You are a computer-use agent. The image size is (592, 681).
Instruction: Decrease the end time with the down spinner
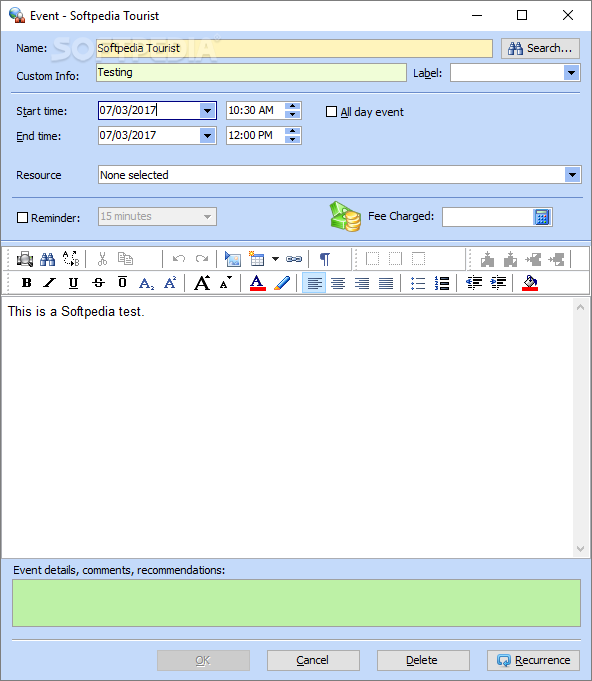click(x=293, y=140)
